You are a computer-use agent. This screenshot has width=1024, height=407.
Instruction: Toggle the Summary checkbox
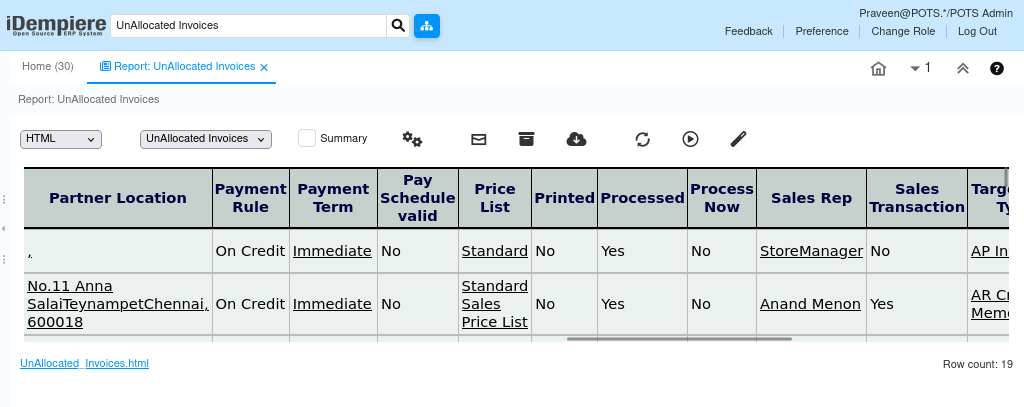(307, 138)
